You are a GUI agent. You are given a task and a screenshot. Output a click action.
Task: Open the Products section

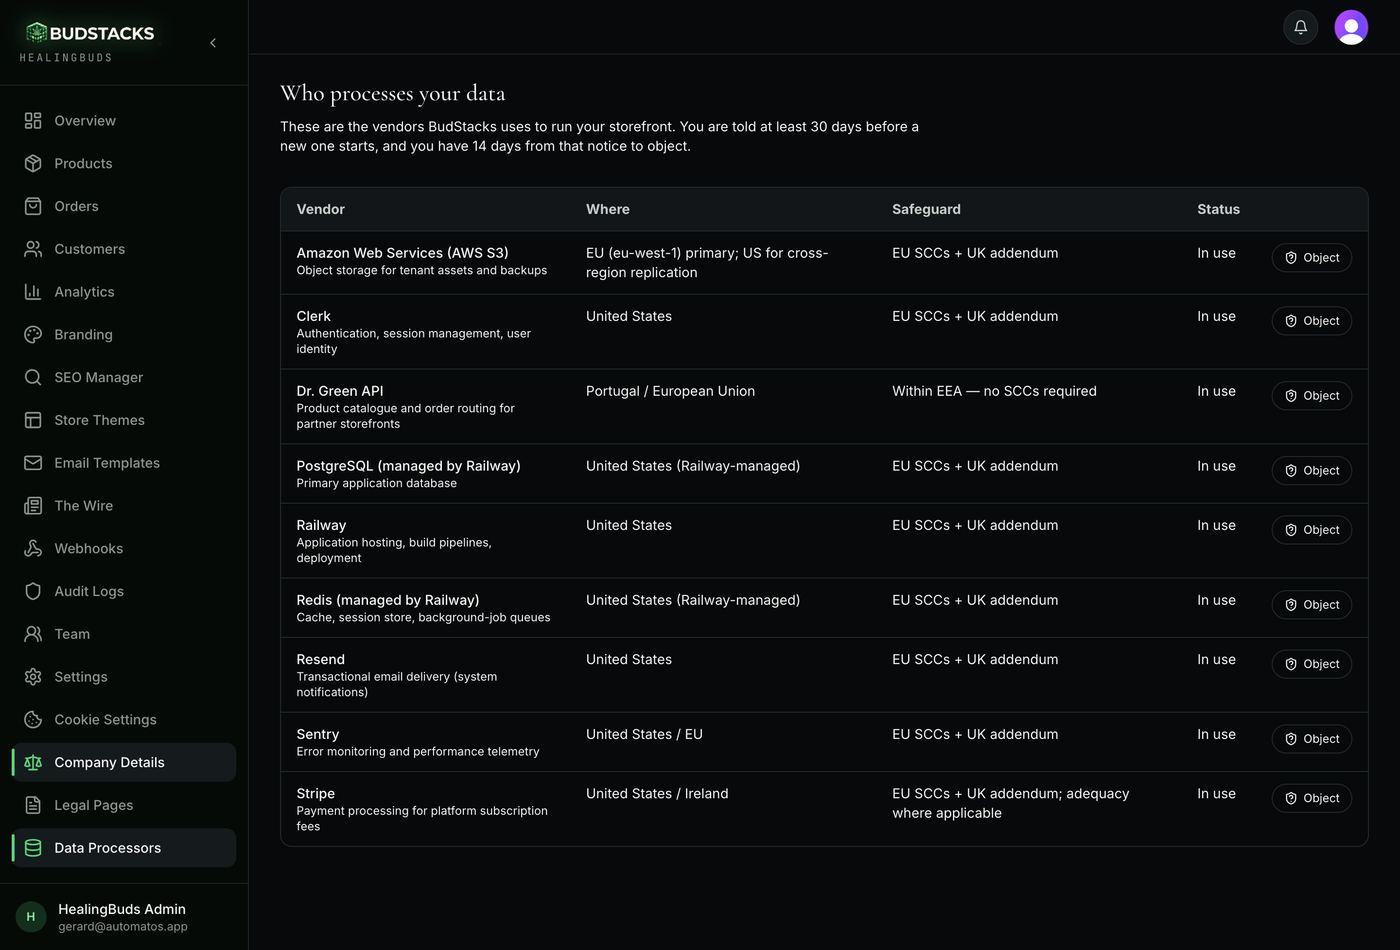[x=124, y=164]
